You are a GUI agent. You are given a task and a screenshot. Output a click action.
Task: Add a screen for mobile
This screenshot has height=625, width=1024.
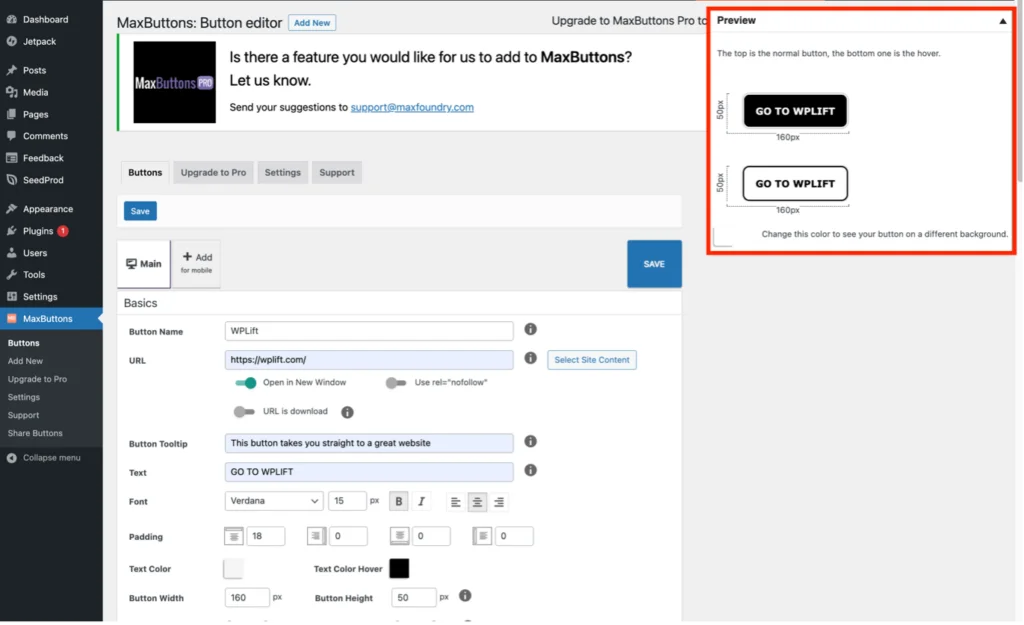[197, 263]
